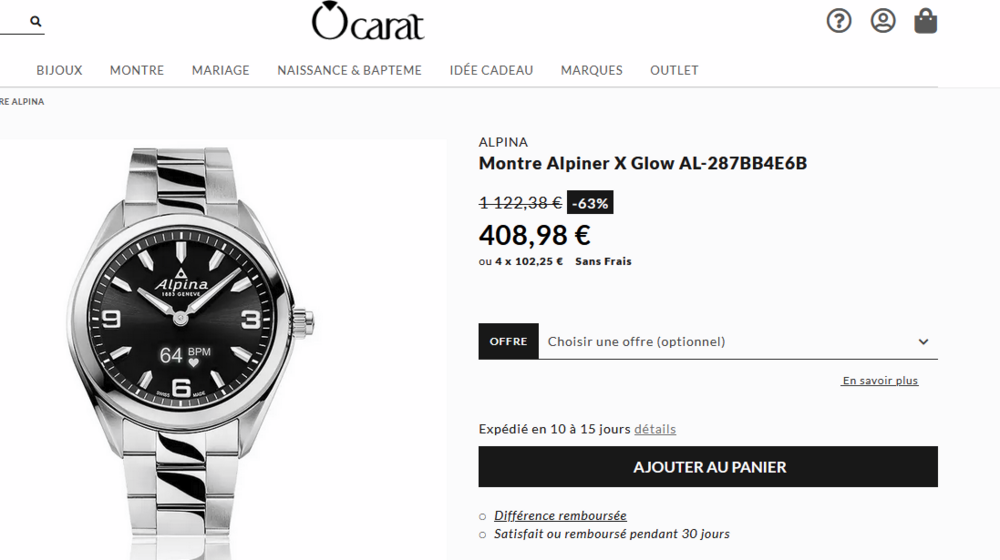Open the IDÉE CADEAU menu

491,70
